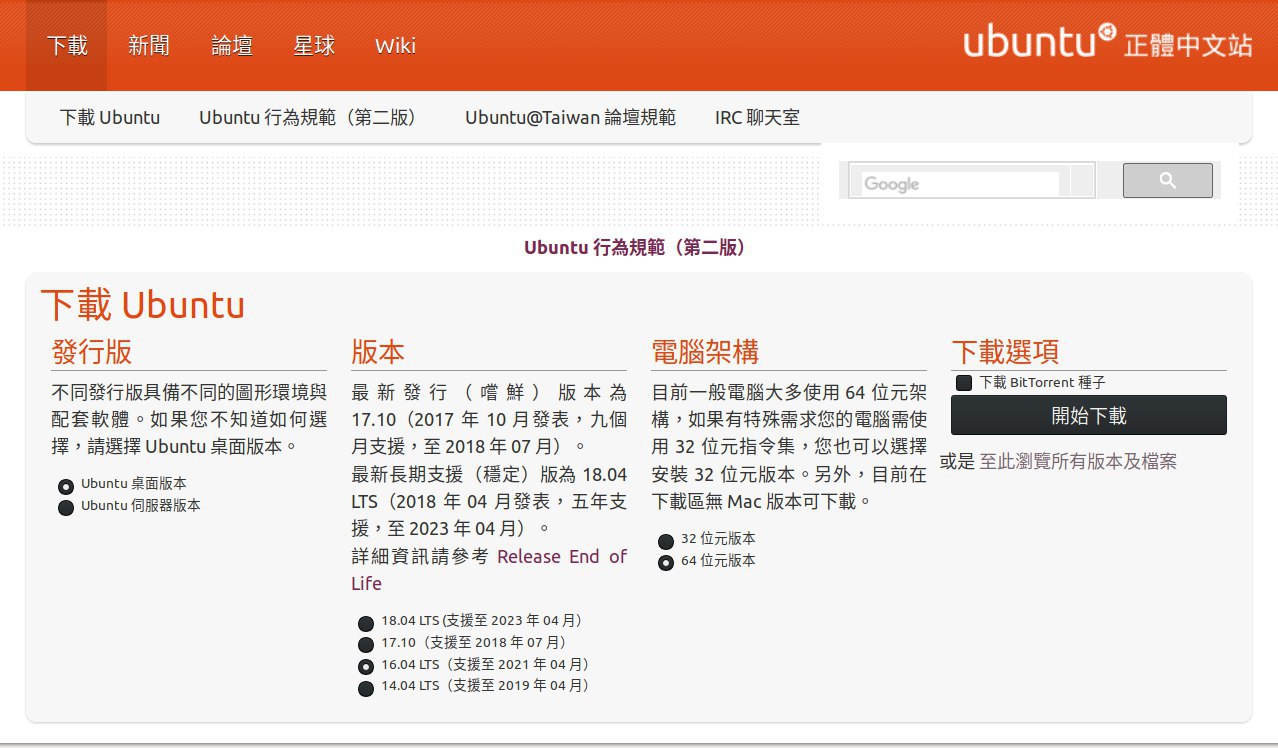Select the Ubuntu 伺服器版本 radio button
This screenshot has height=748, width=1278.
tap(66, 507)
